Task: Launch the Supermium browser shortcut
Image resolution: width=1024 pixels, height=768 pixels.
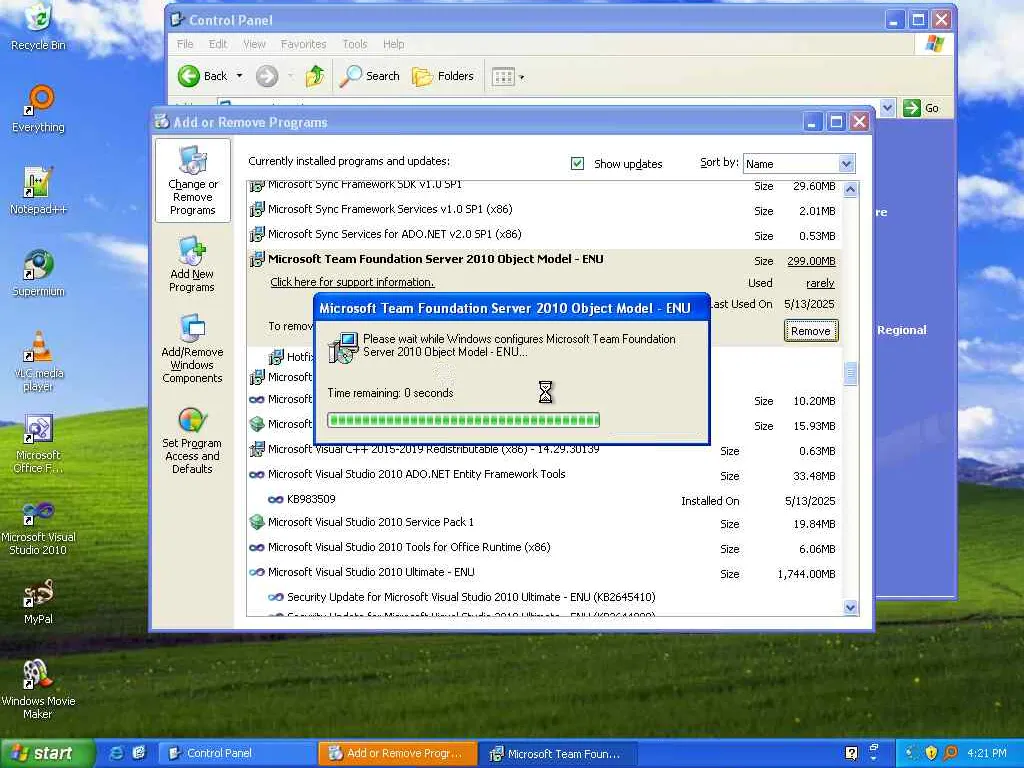Action: (39, 273)
